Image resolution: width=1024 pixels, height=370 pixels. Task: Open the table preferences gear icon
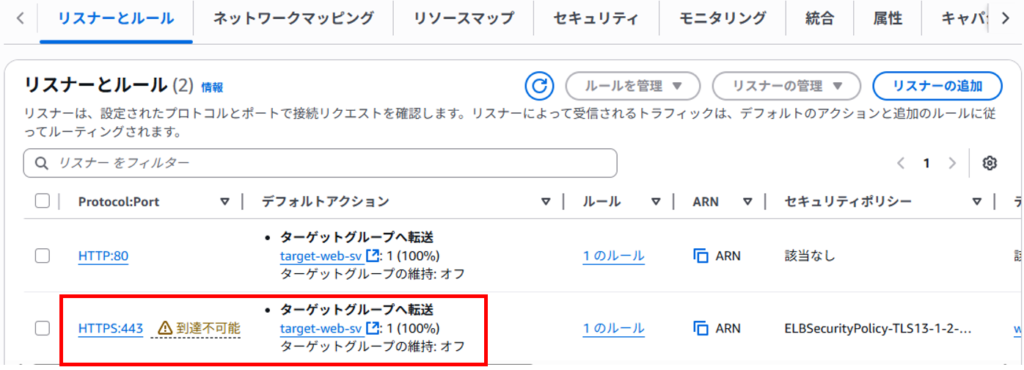pos(989,163)
